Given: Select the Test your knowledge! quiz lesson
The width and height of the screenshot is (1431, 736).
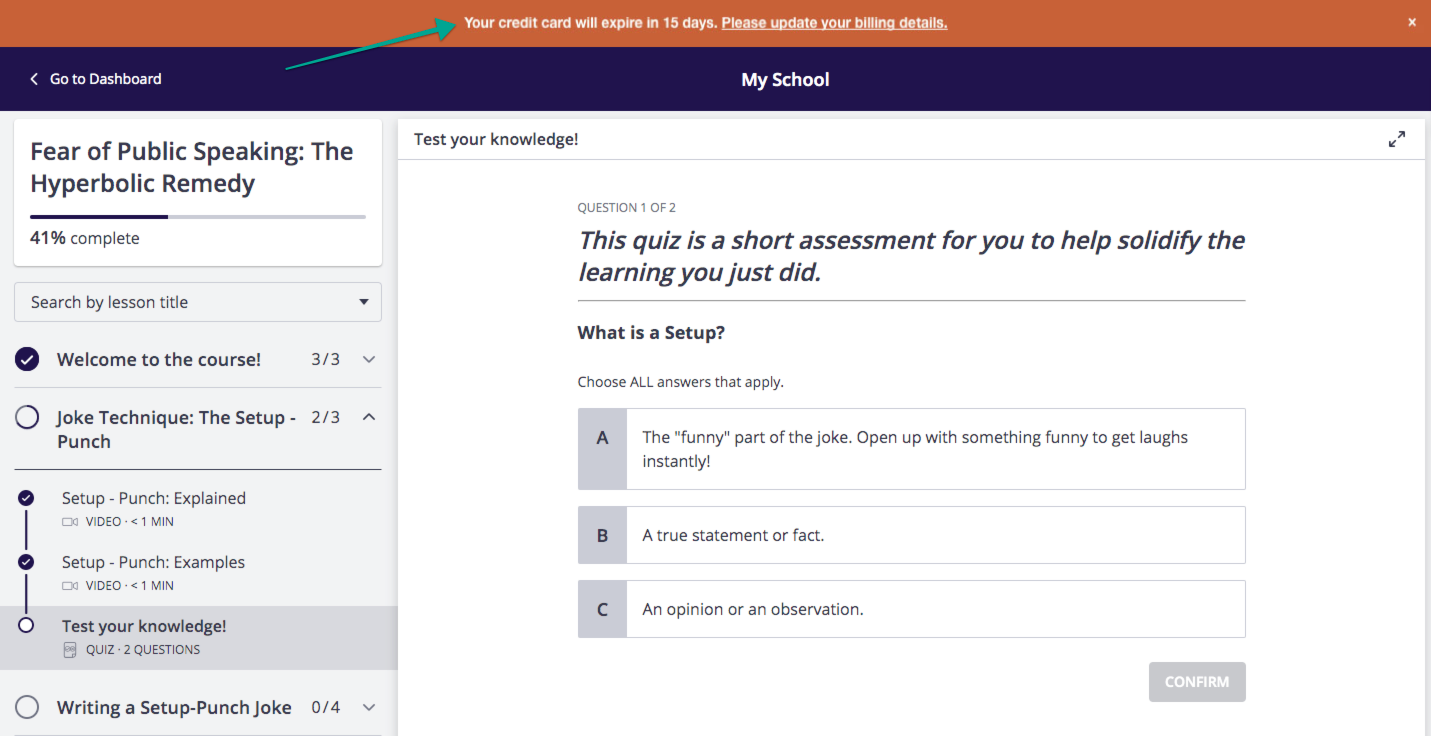Looking at the screenshot, I should tap(198, 637).
